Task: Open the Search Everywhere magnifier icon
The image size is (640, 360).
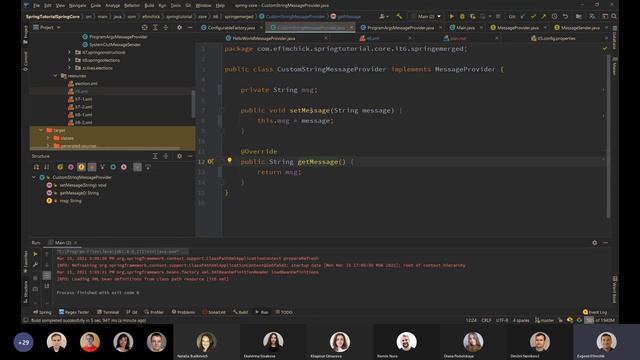Action: click(x=614, y=16)
